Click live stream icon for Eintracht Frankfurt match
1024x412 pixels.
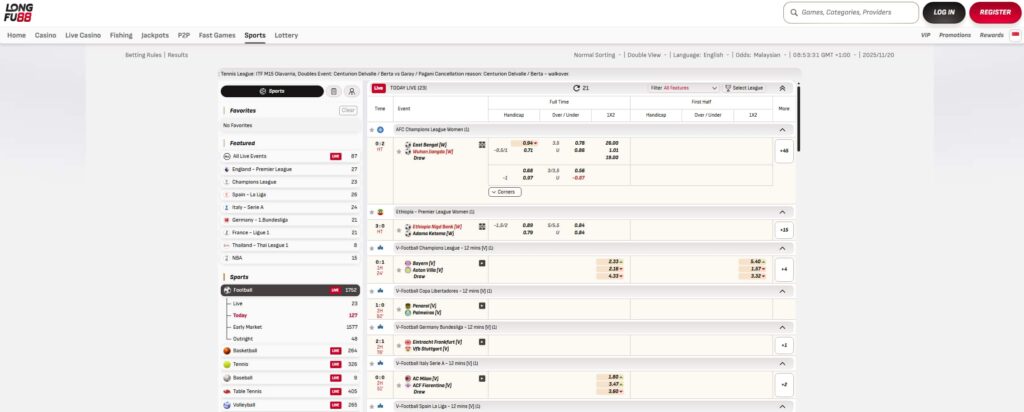(482, 341)
